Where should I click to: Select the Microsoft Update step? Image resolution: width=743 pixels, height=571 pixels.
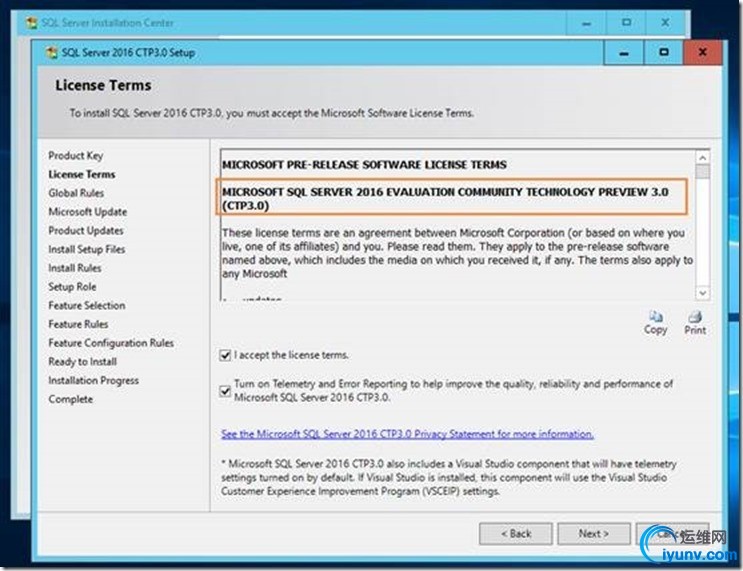click(x=88, y=212)
